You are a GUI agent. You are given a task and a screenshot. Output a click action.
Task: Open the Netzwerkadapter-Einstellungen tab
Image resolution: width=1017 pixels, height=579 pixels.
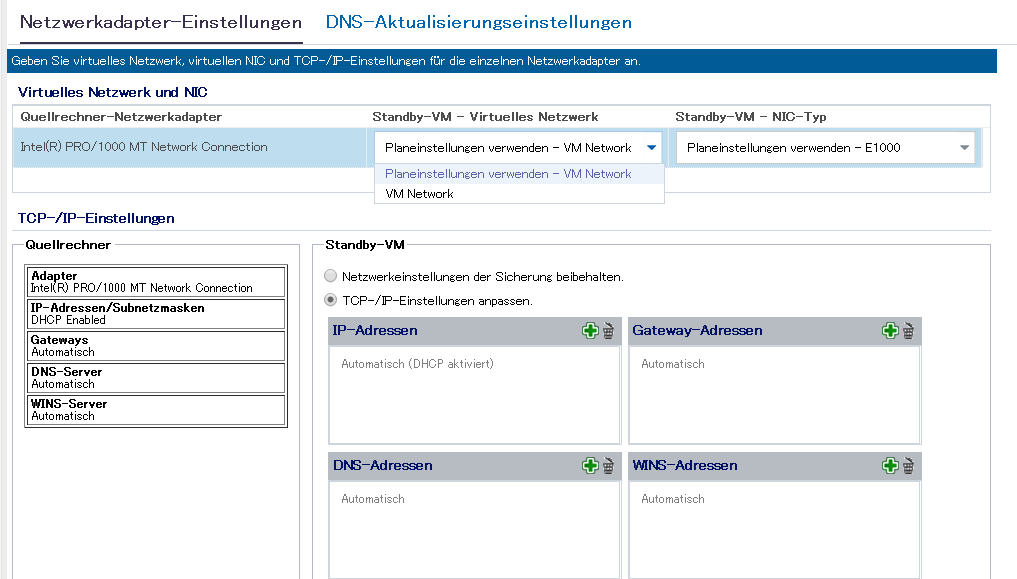pyautogui.click(x=161, y=22)
